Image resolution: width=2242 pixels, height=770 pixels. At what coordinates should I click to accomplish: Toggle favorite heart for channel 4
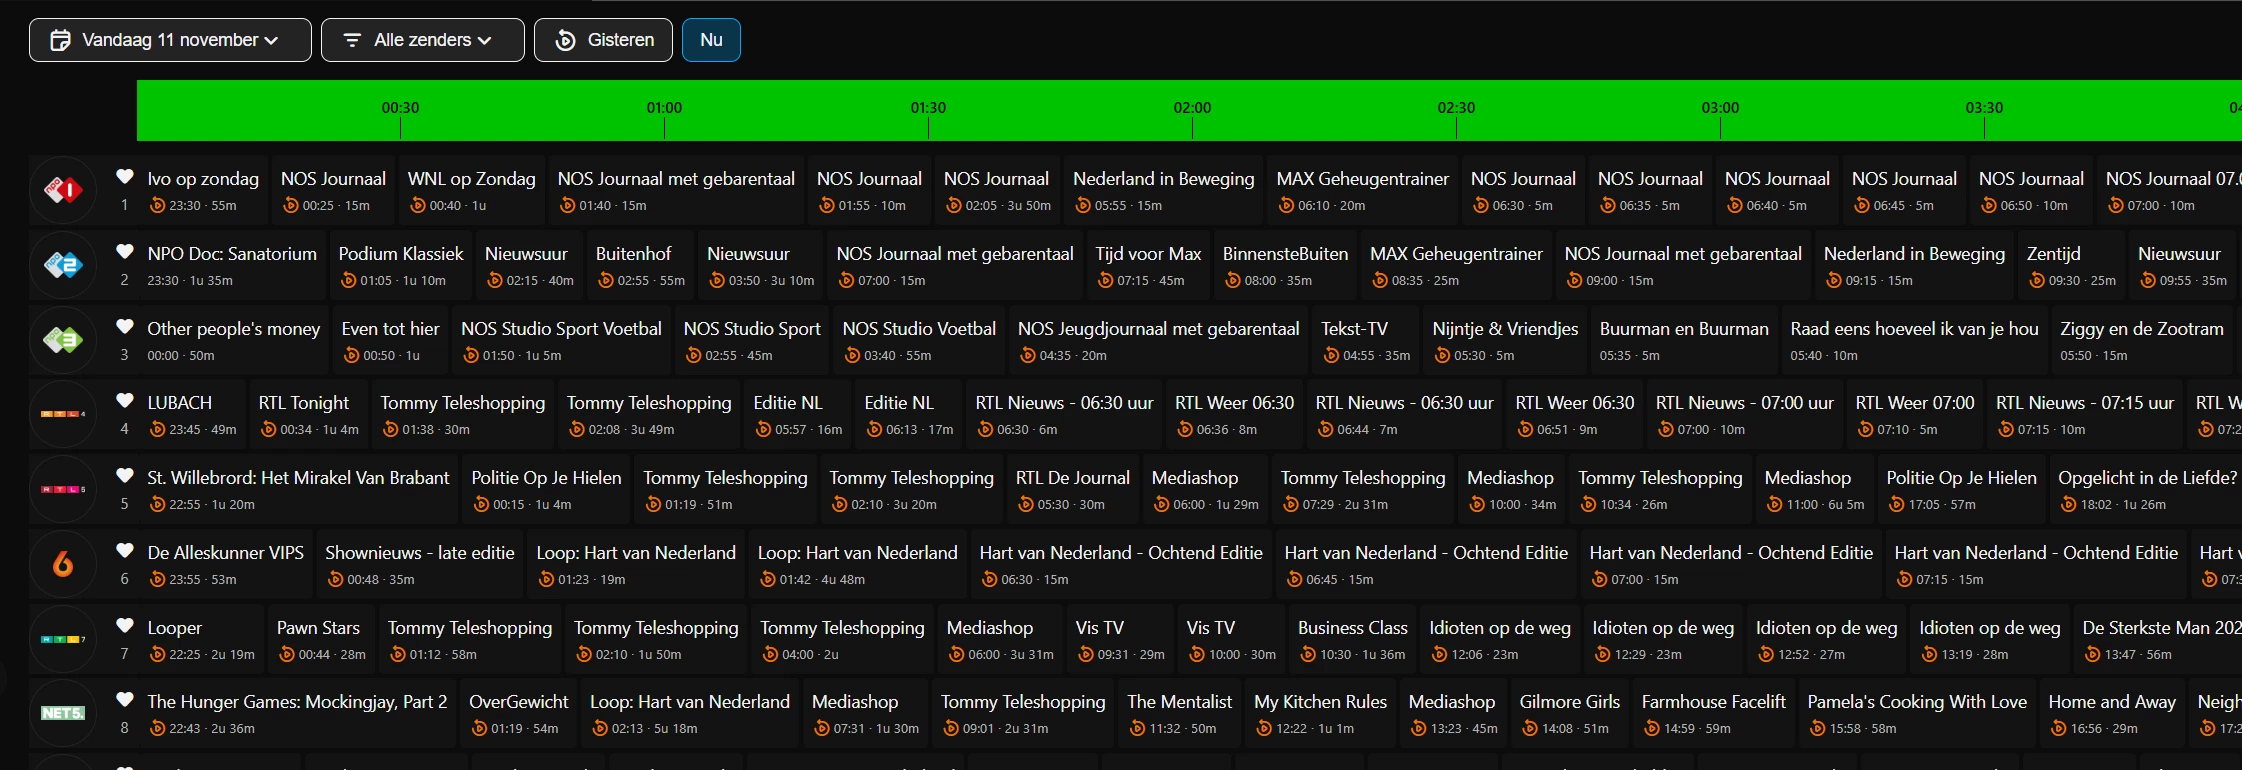point(125,401)
